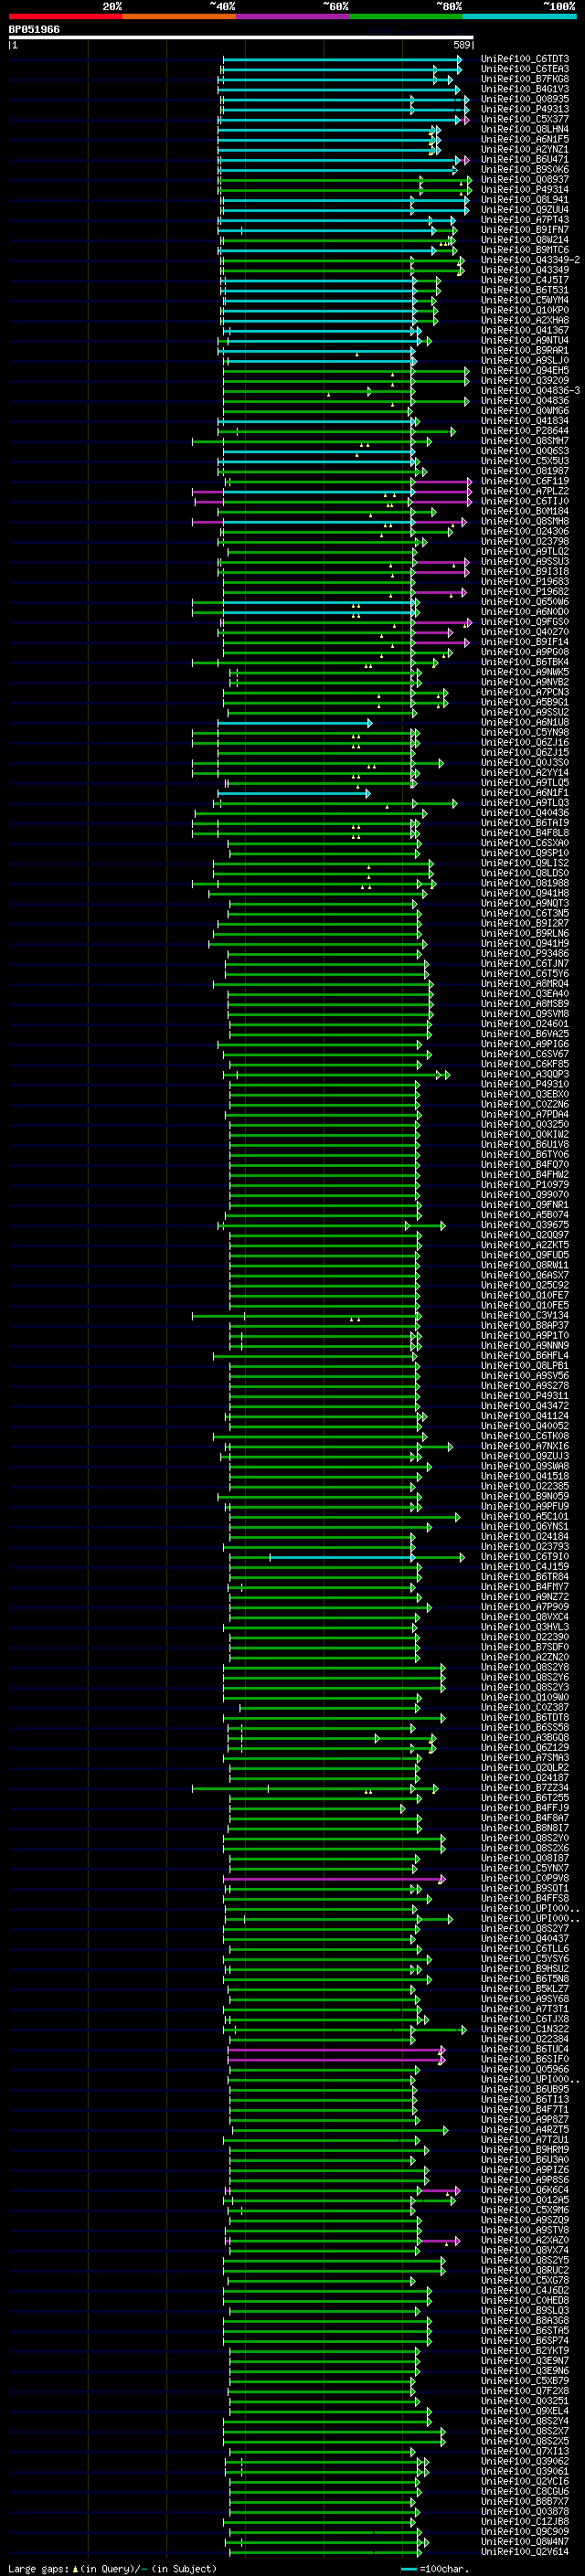Select hit label UniRef100_B6U471
Screen dimensions: 585x2576
pyautogui.click(x=525, y=159)
